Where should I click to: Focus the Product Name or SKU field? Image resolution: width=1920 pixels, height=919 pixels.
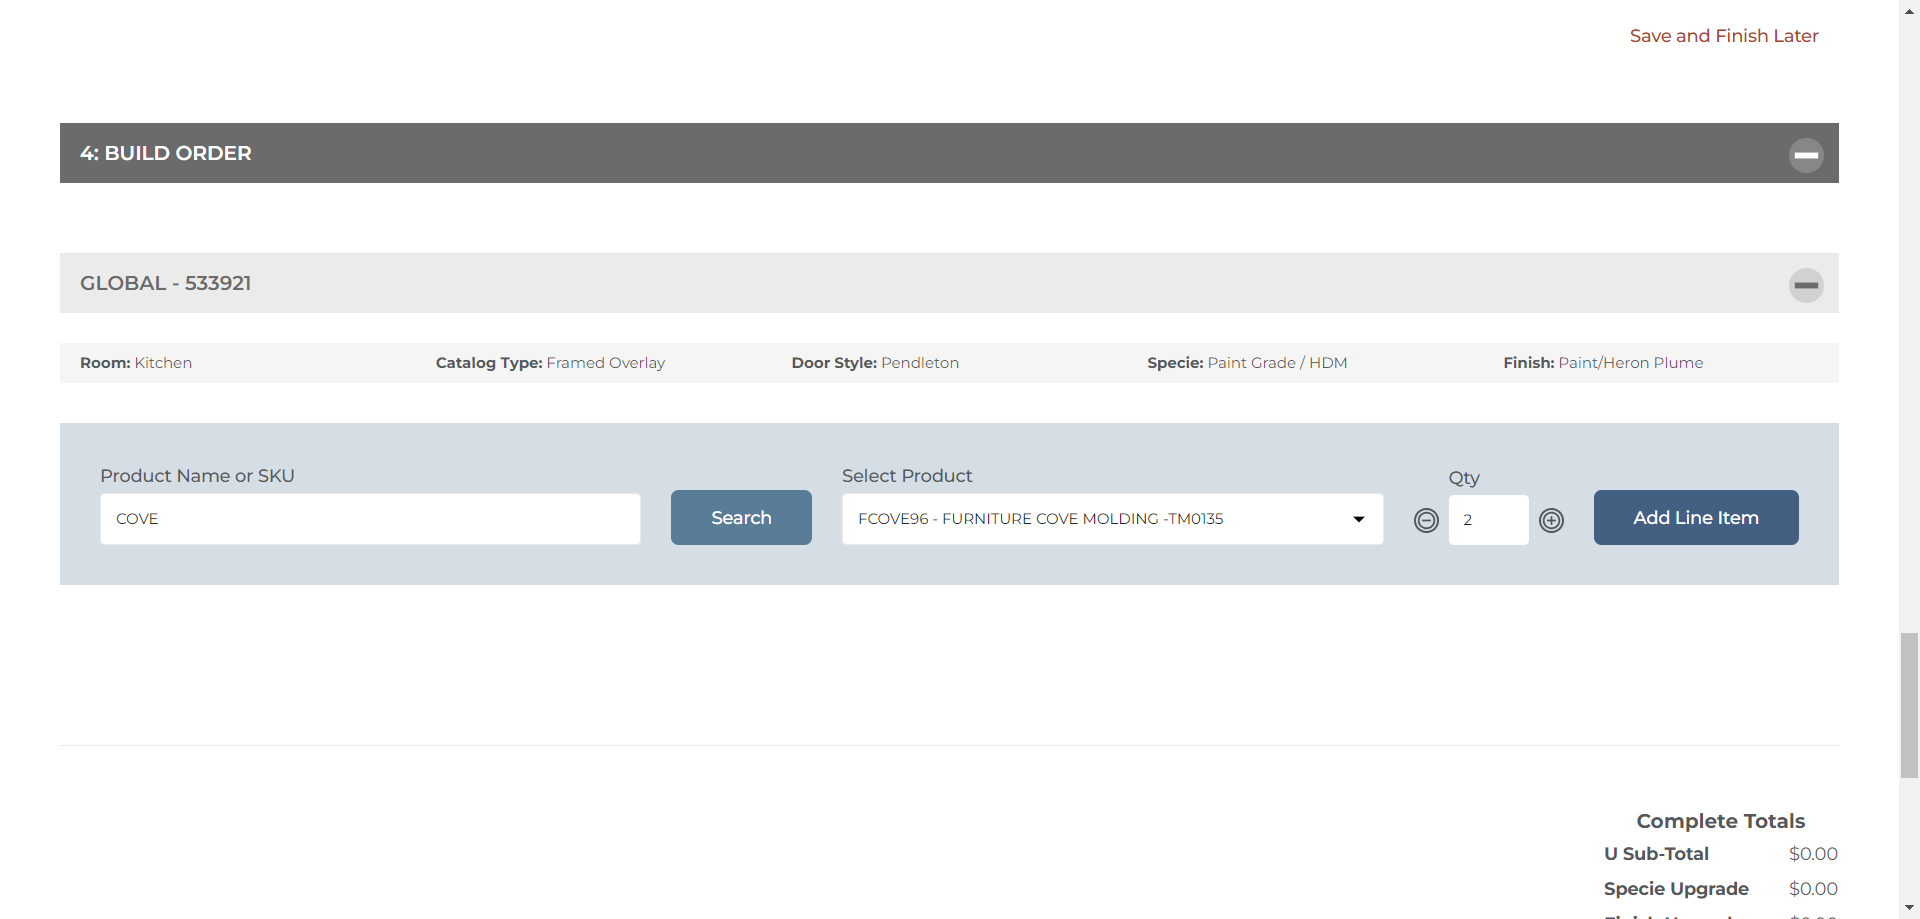point(370,519)
